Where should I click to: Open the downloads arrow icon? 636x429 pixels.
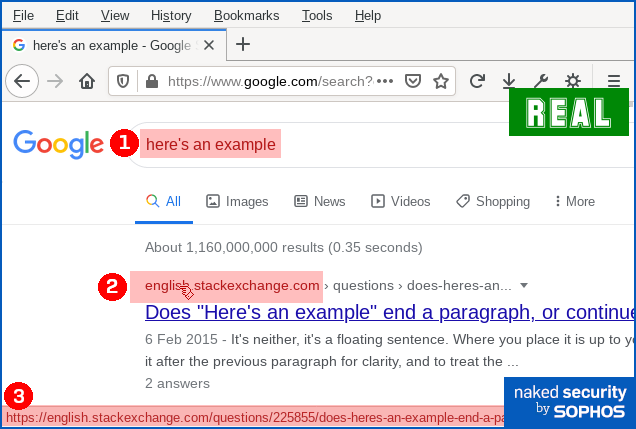(x=509, y=81)
